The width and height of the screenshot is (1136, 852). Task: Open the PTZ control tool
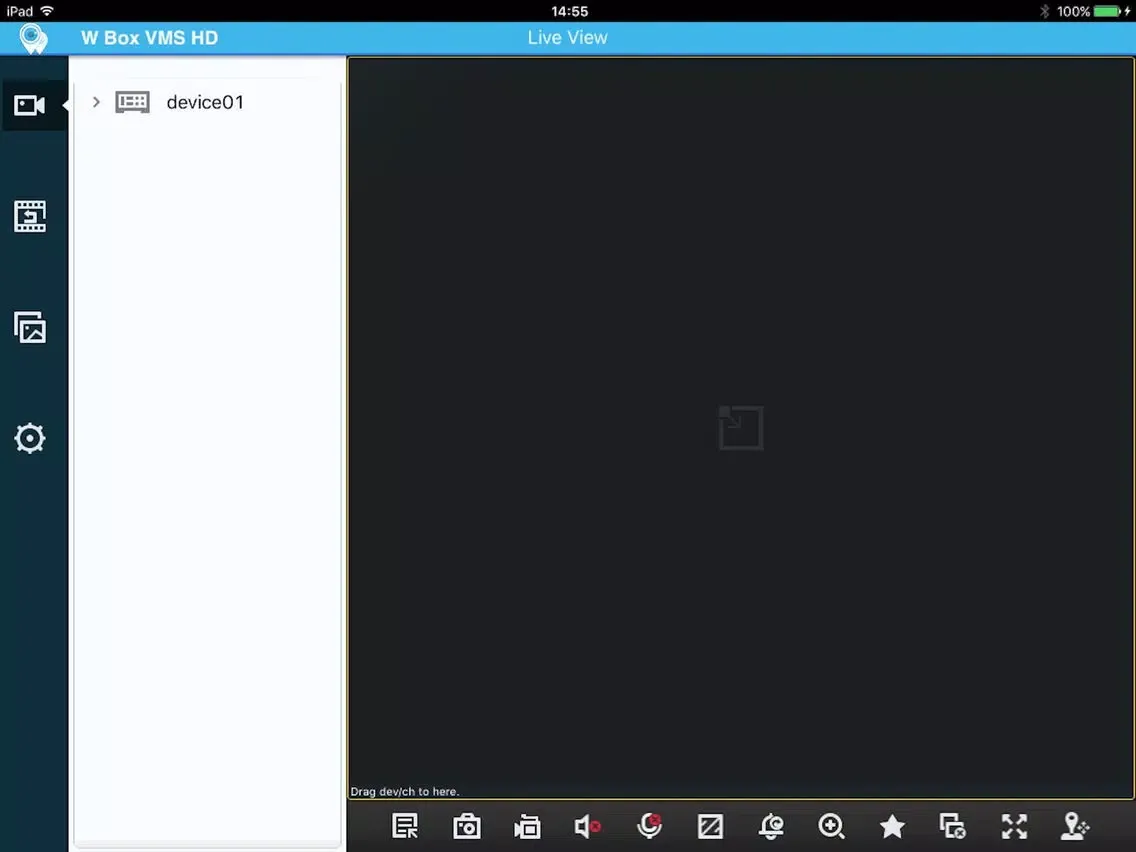coord(1075,826)
